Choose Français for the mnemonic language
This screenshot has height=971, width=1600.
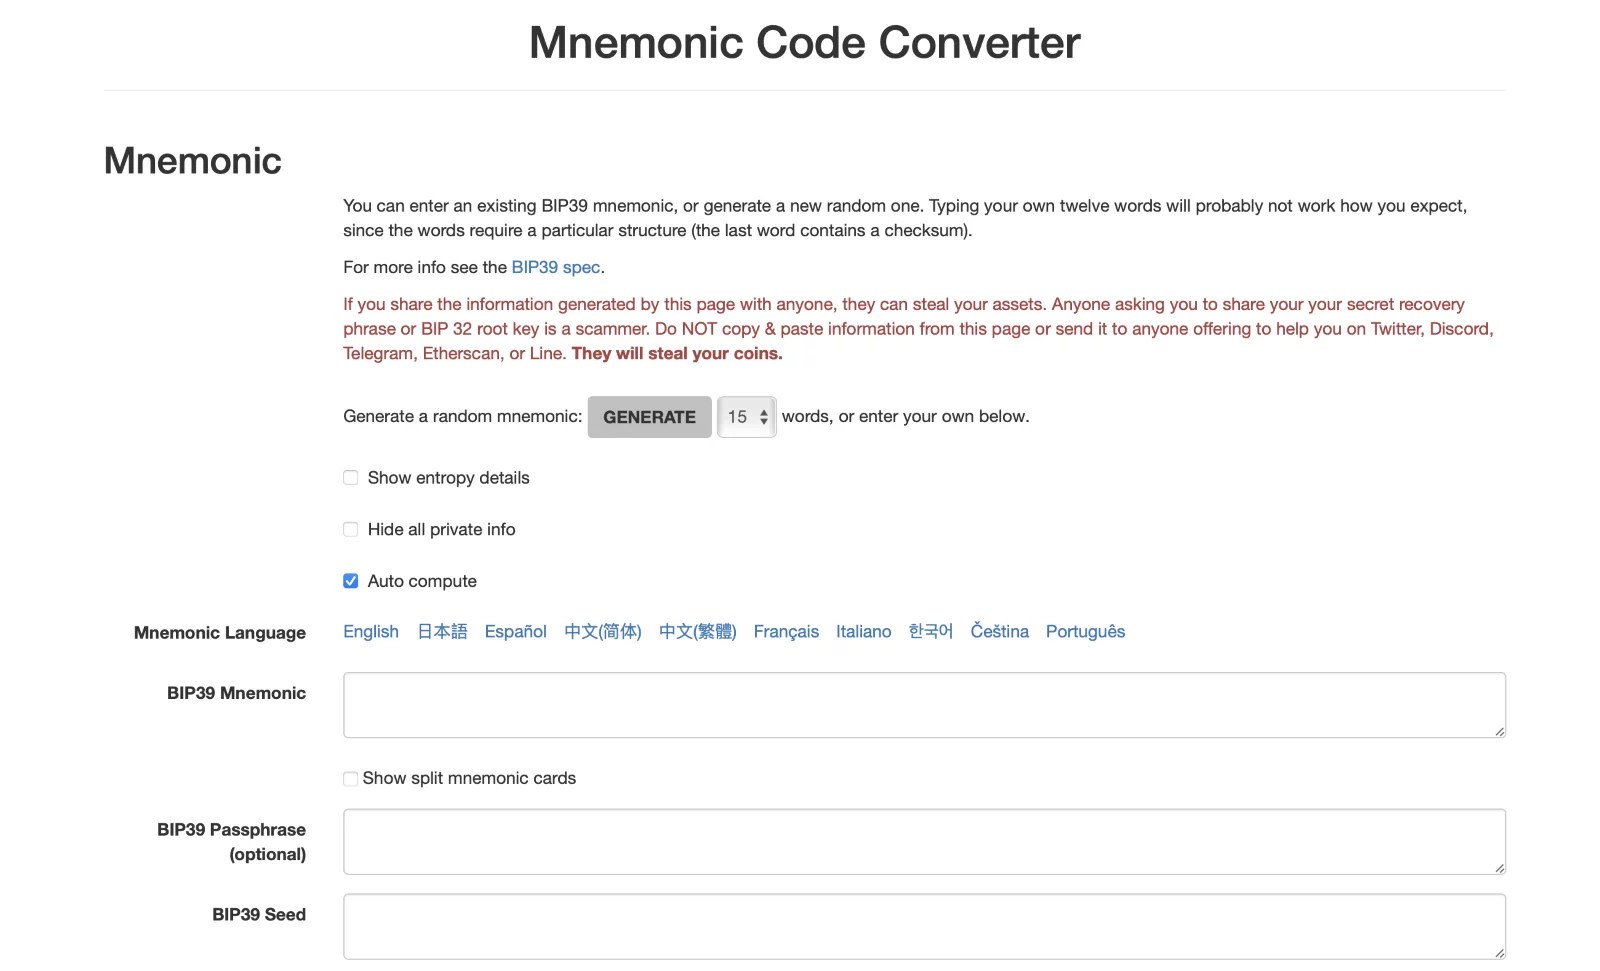786,631
